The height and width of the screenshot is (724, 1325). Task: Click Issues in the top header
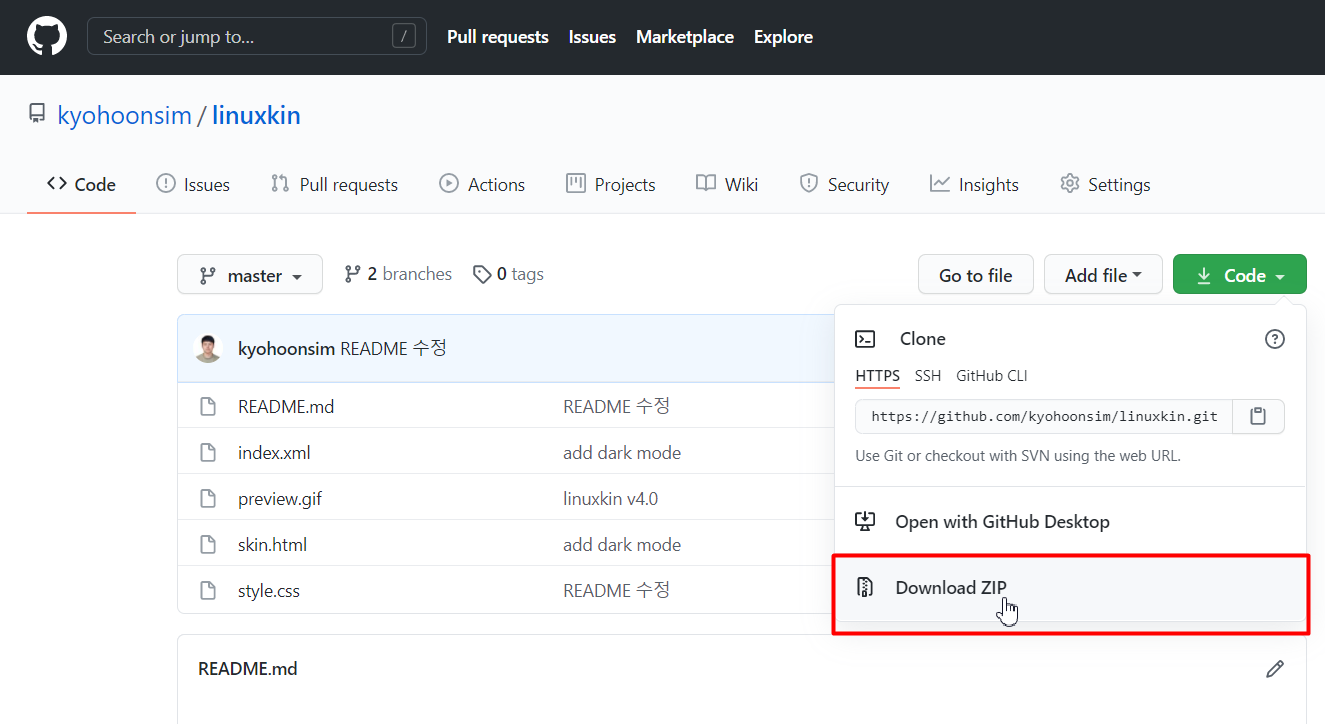tap(592, 37)
